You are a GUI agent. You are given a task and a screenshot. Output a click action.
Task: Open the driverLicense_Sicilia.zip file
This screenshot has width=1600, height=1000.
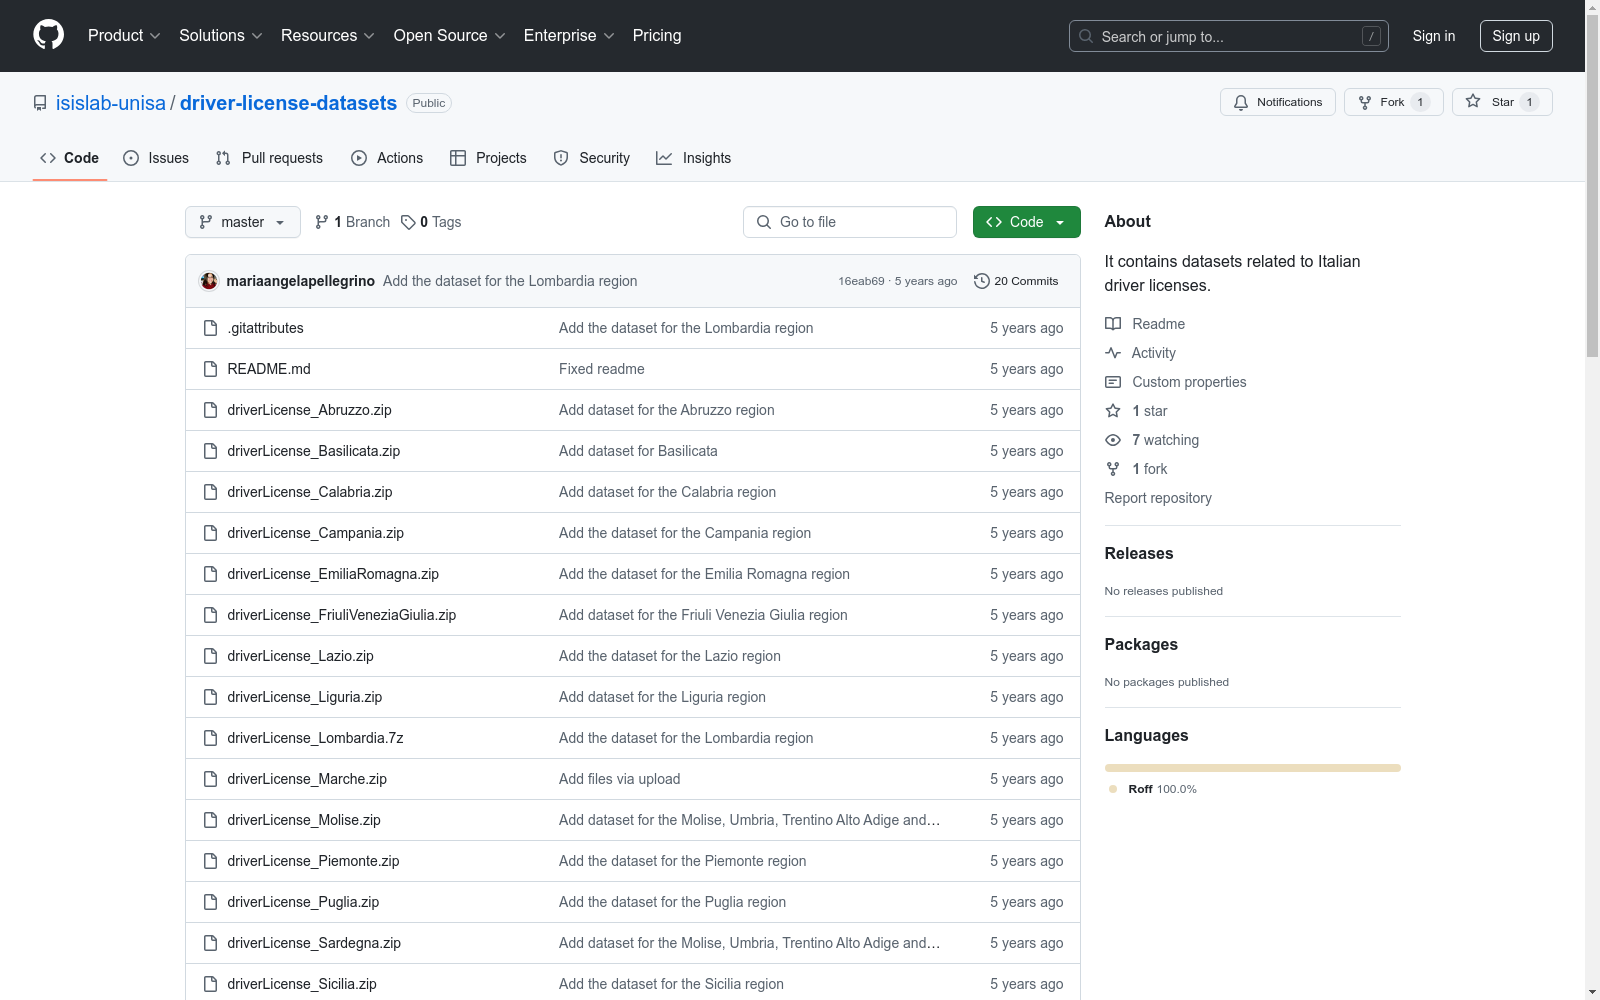point(302,984)
